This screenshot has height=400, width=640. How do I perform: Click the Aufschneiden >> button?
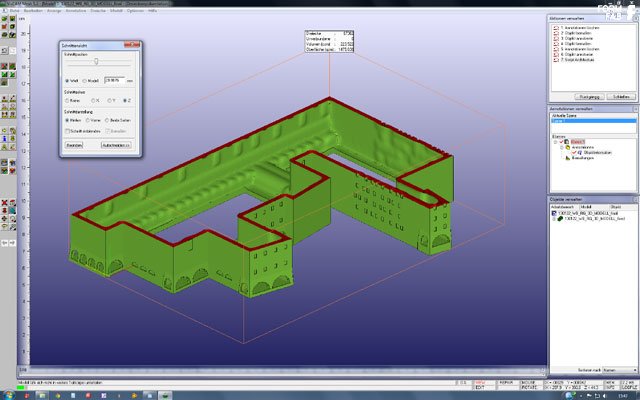pos(116,145)
